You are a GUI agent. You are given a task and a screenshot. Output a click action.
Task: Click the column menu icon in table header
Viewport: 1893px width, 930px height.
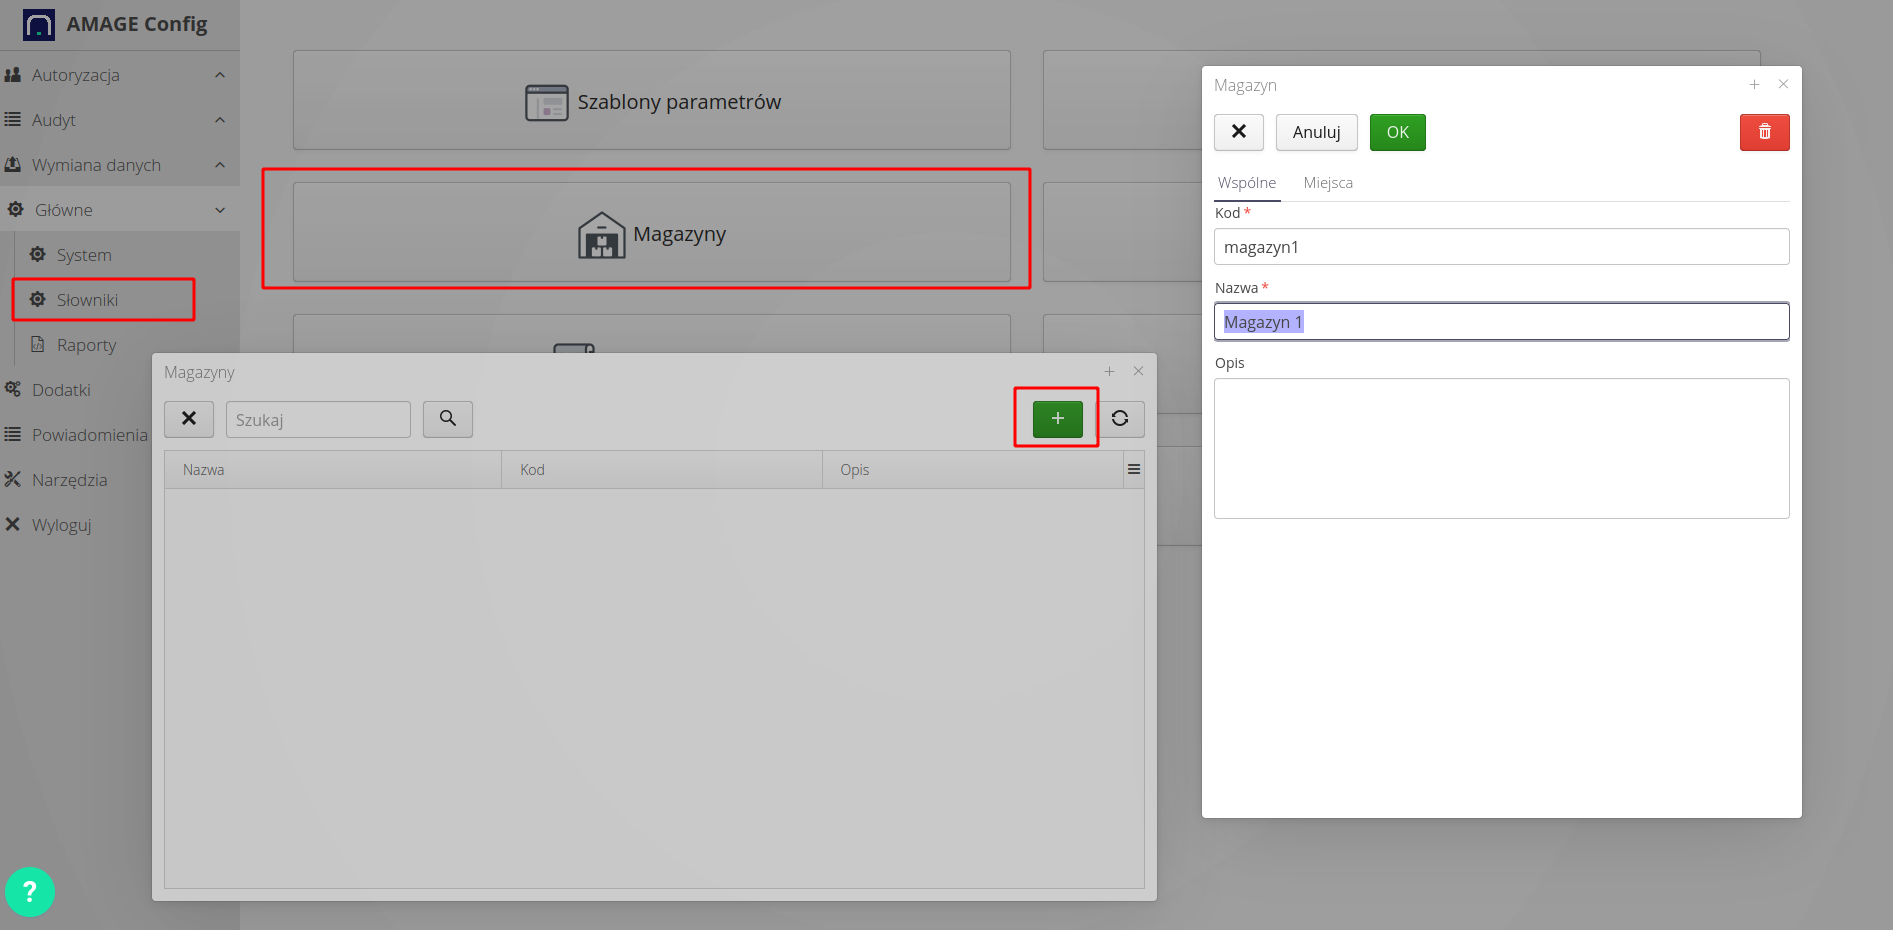1133,468
